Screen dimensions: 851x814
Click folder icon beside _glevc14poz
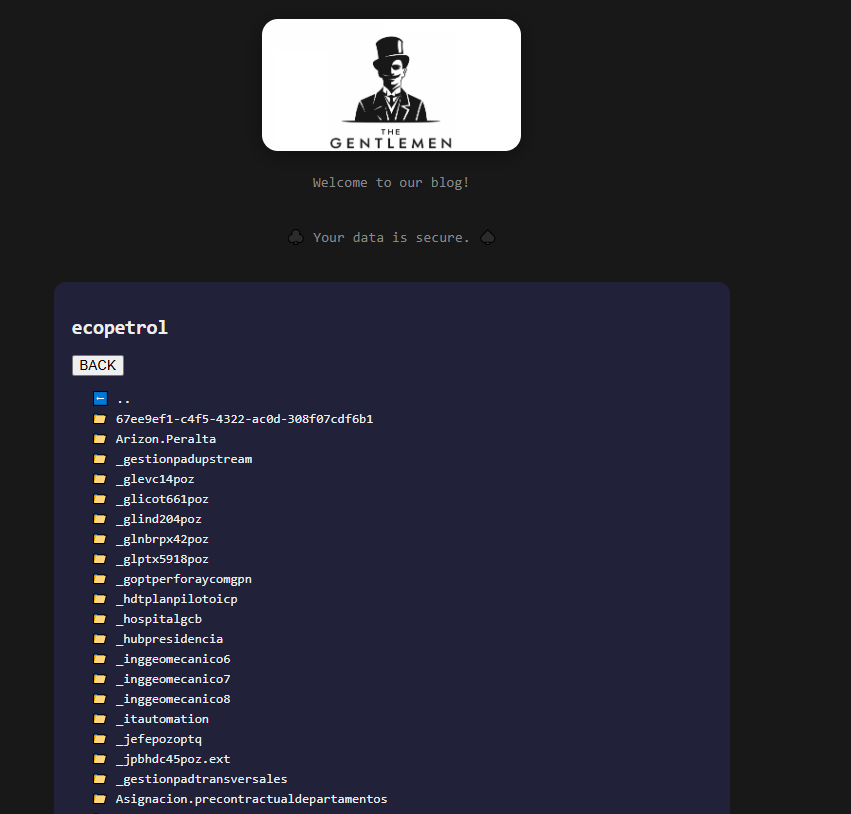tap(100, 479)
